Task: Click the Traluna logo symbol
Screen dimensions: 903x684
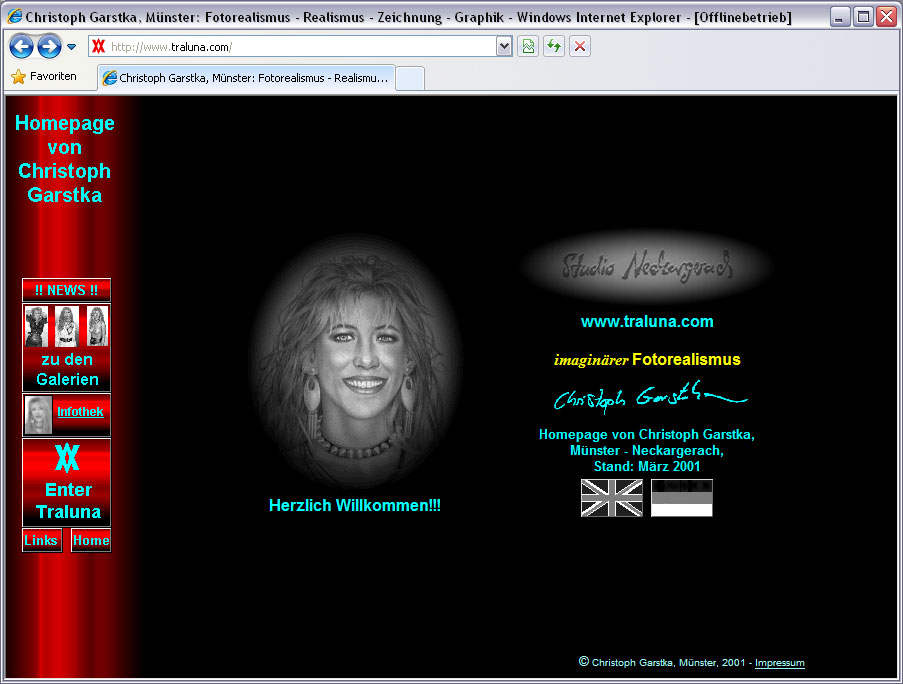Action: click(x=67, y=458)
